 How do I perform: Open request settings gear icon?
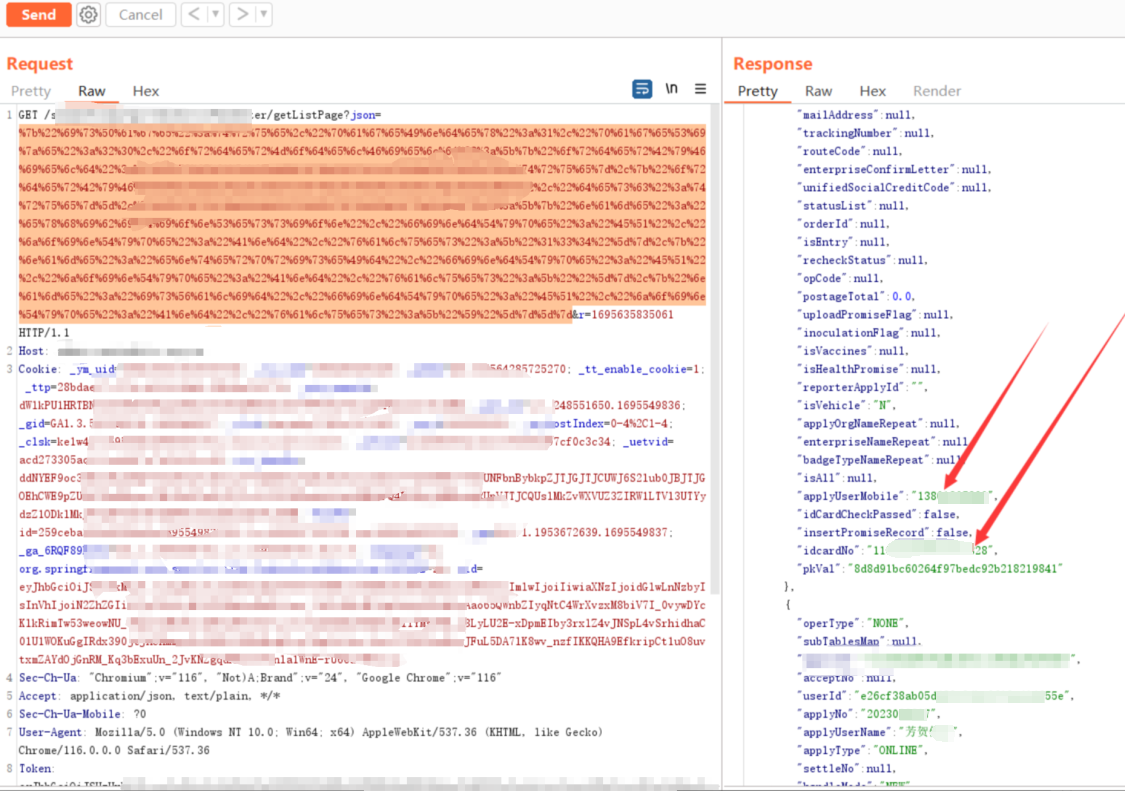(88, 14)
